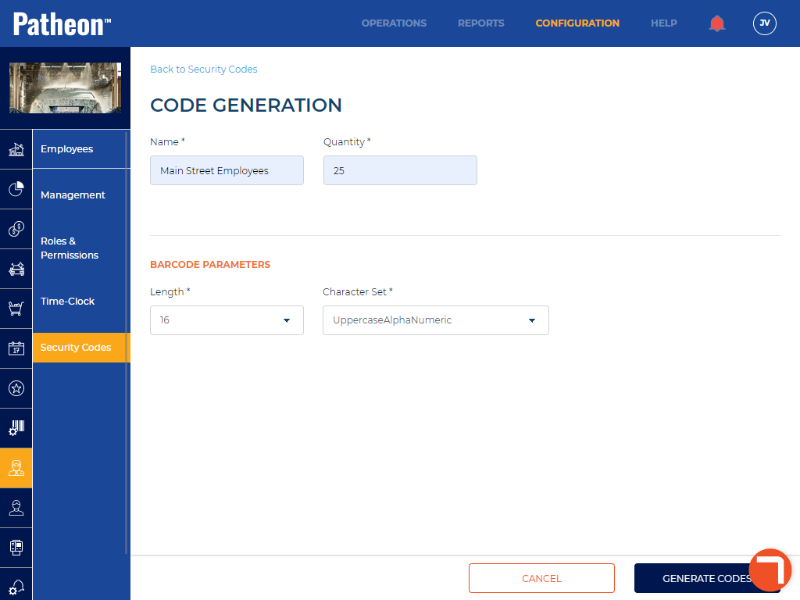Viewport: 800px width, 600px height.
Task: Open the Length dropdown
Action: pos(227,320)
